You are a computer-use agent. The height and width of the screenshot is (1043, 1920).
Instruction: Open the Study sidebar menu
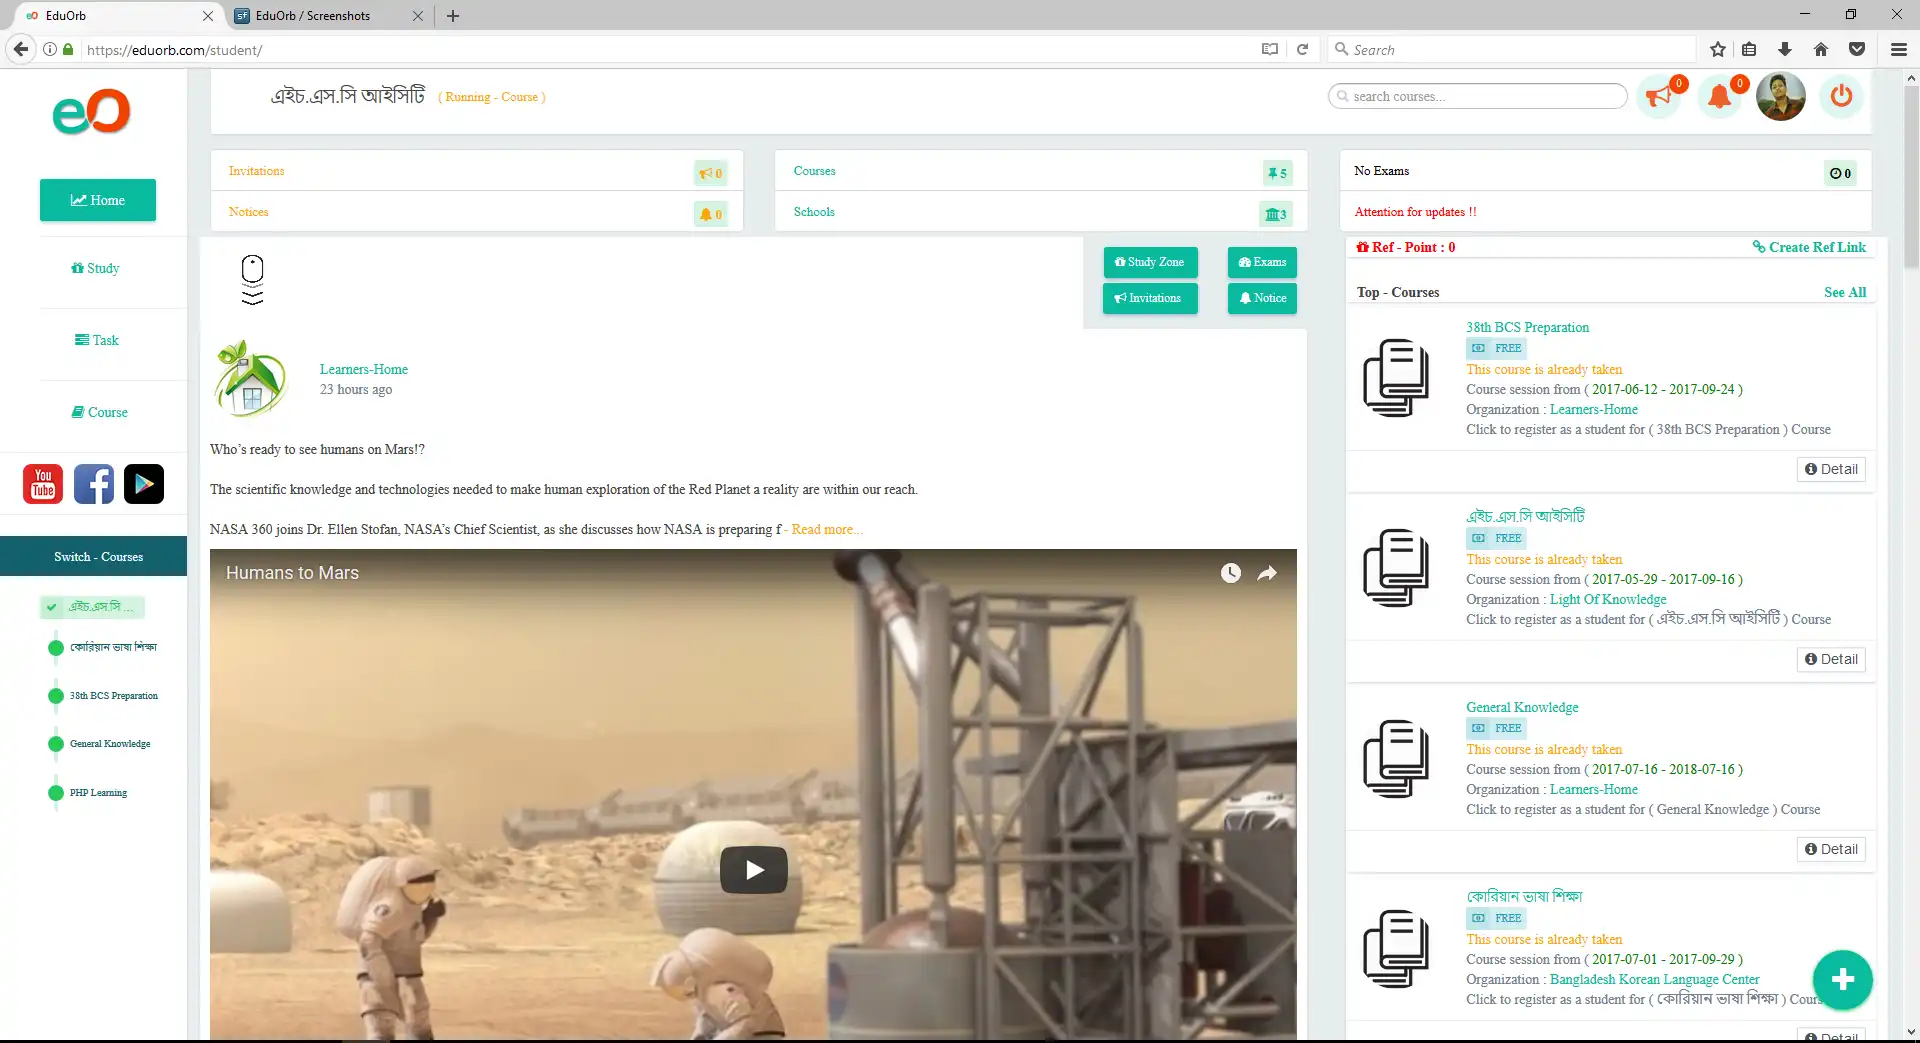[x=95, y=268]
